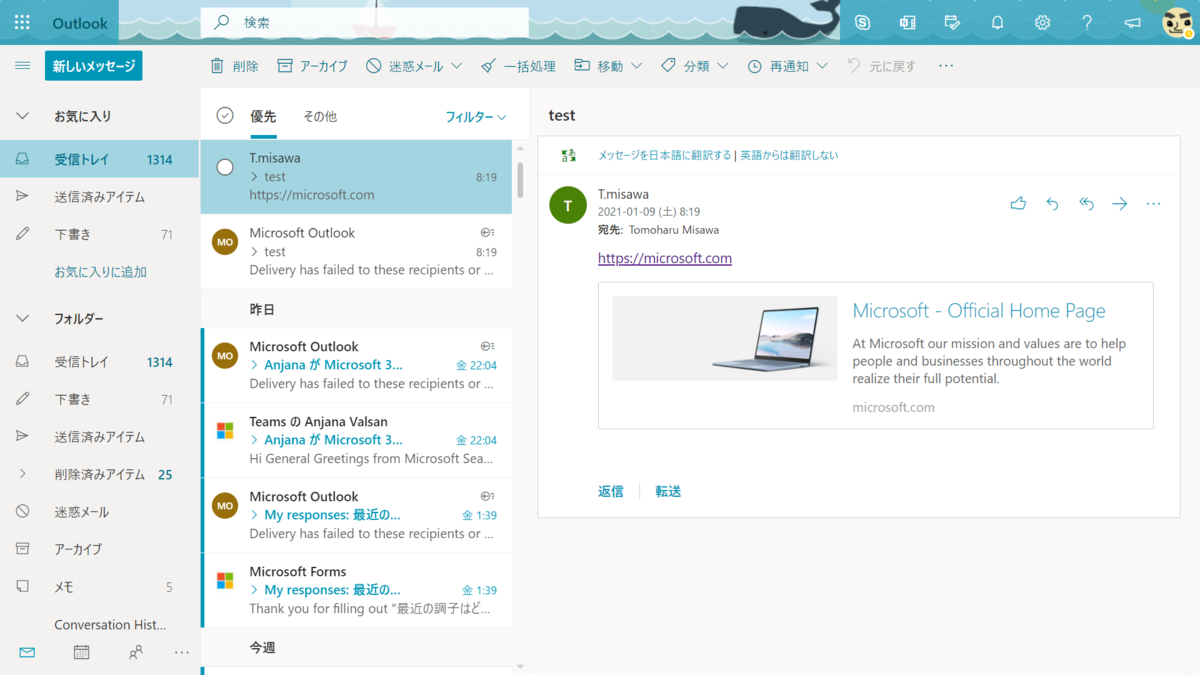Toggle the left navigation hamburger menu

tap(22, 66)
